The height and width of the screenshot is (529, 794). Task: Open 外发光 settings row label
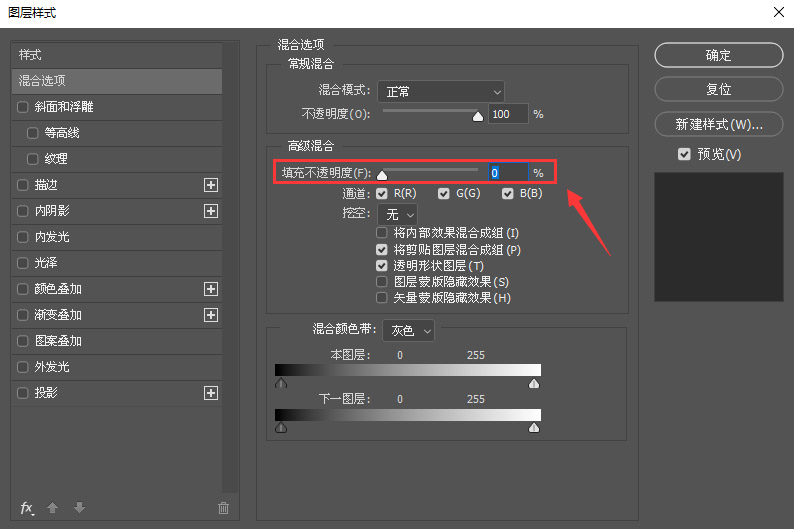click(52, 367)
